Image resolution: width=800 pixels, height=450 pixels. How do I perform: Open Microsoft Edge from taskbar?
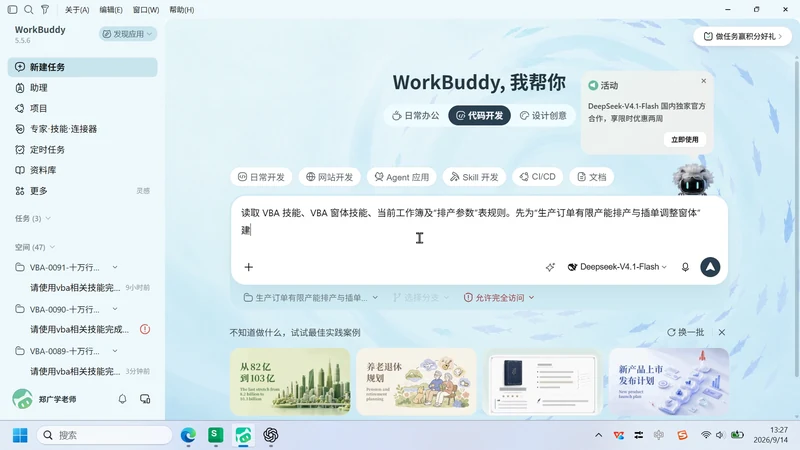point(188,435)
